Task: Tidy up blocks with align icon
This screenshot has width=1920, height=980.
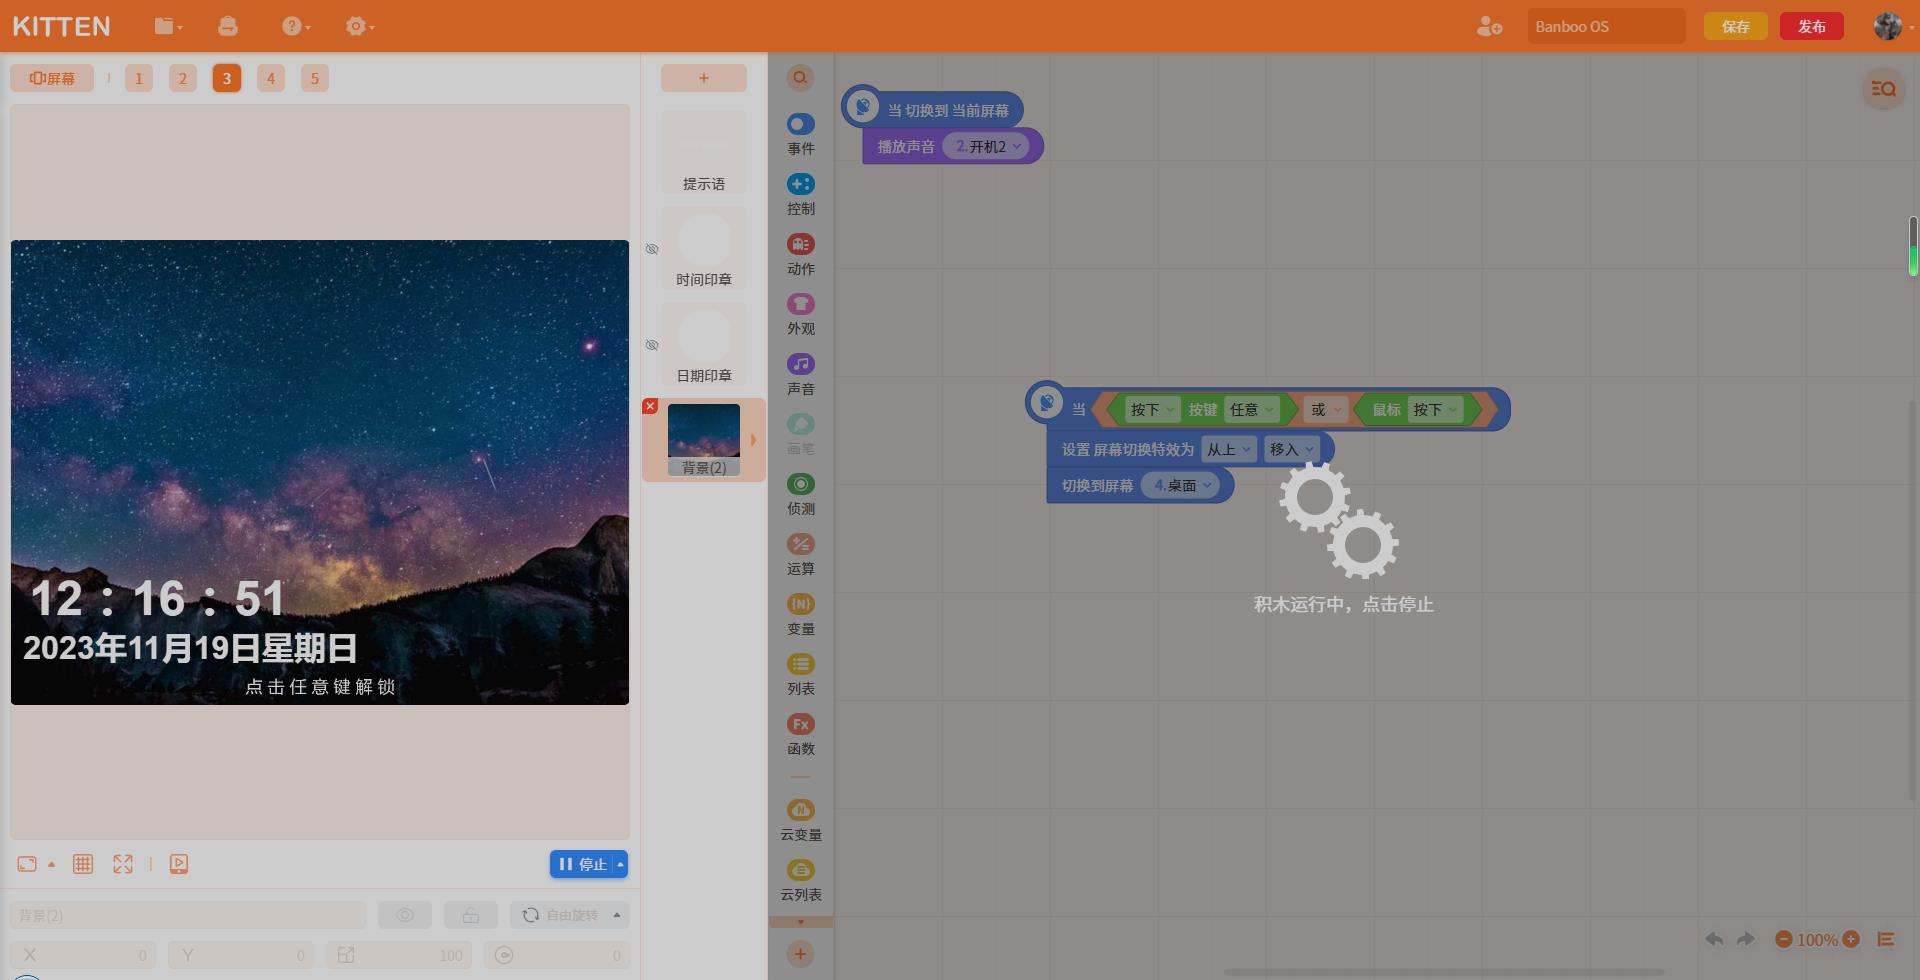Action: point(1886,939)
